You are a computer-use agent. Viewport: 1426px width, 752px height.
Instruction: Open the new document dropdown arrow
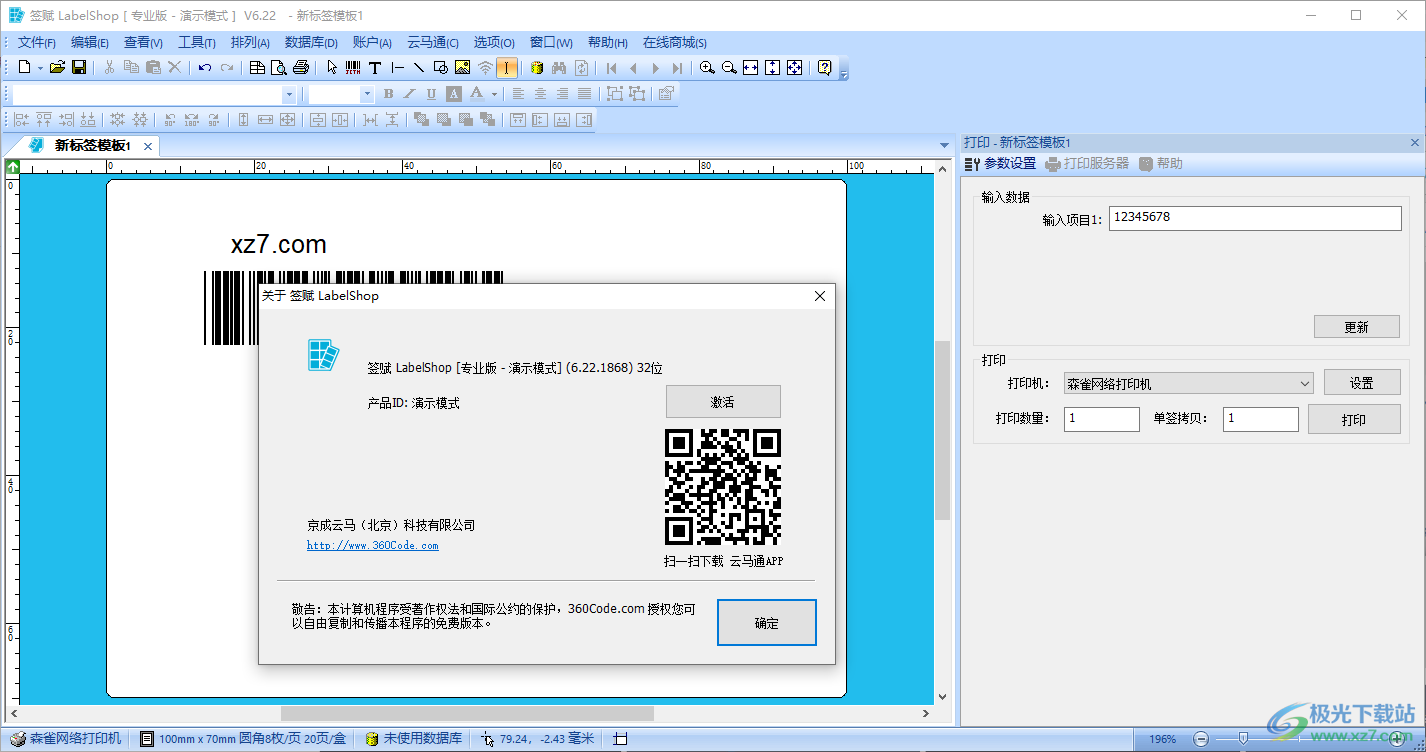40,68
